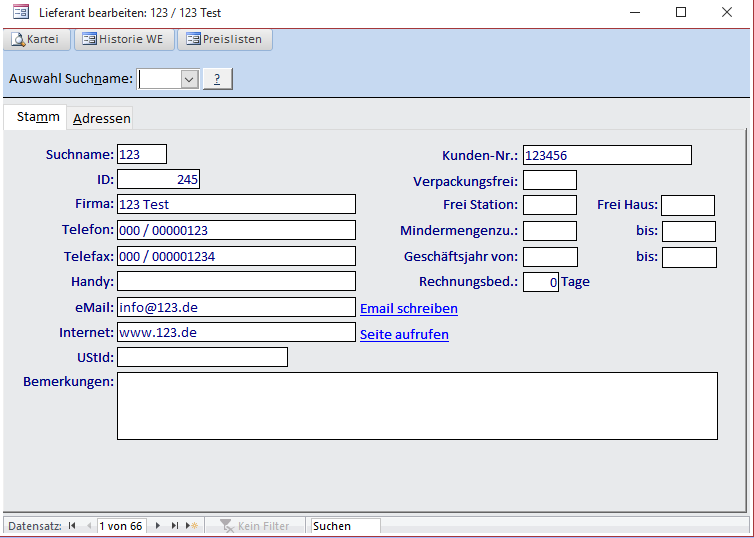Click the Rechnungsbed. Tage field

[541, 282]
